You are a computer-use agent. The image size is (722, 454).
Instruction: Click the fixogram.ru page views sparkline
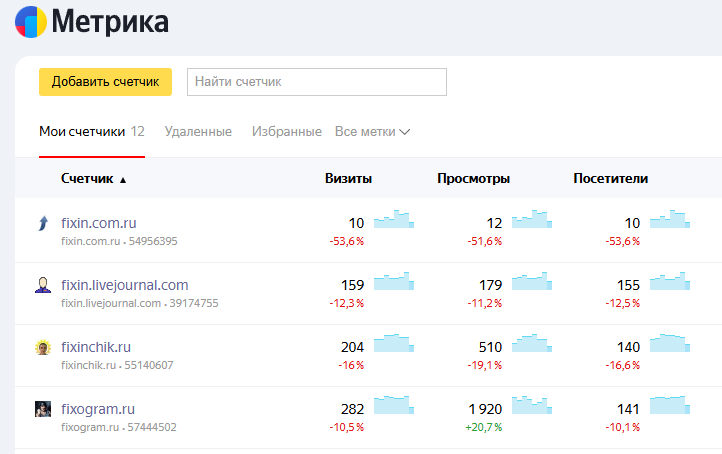(x=532, y=405)
